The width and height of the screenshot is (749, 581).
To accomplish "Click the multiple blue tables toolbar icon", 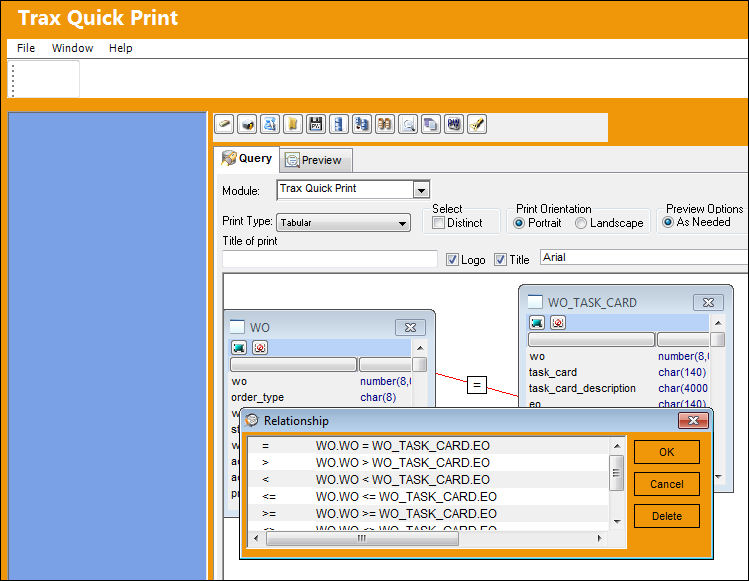I will [362, 124].
